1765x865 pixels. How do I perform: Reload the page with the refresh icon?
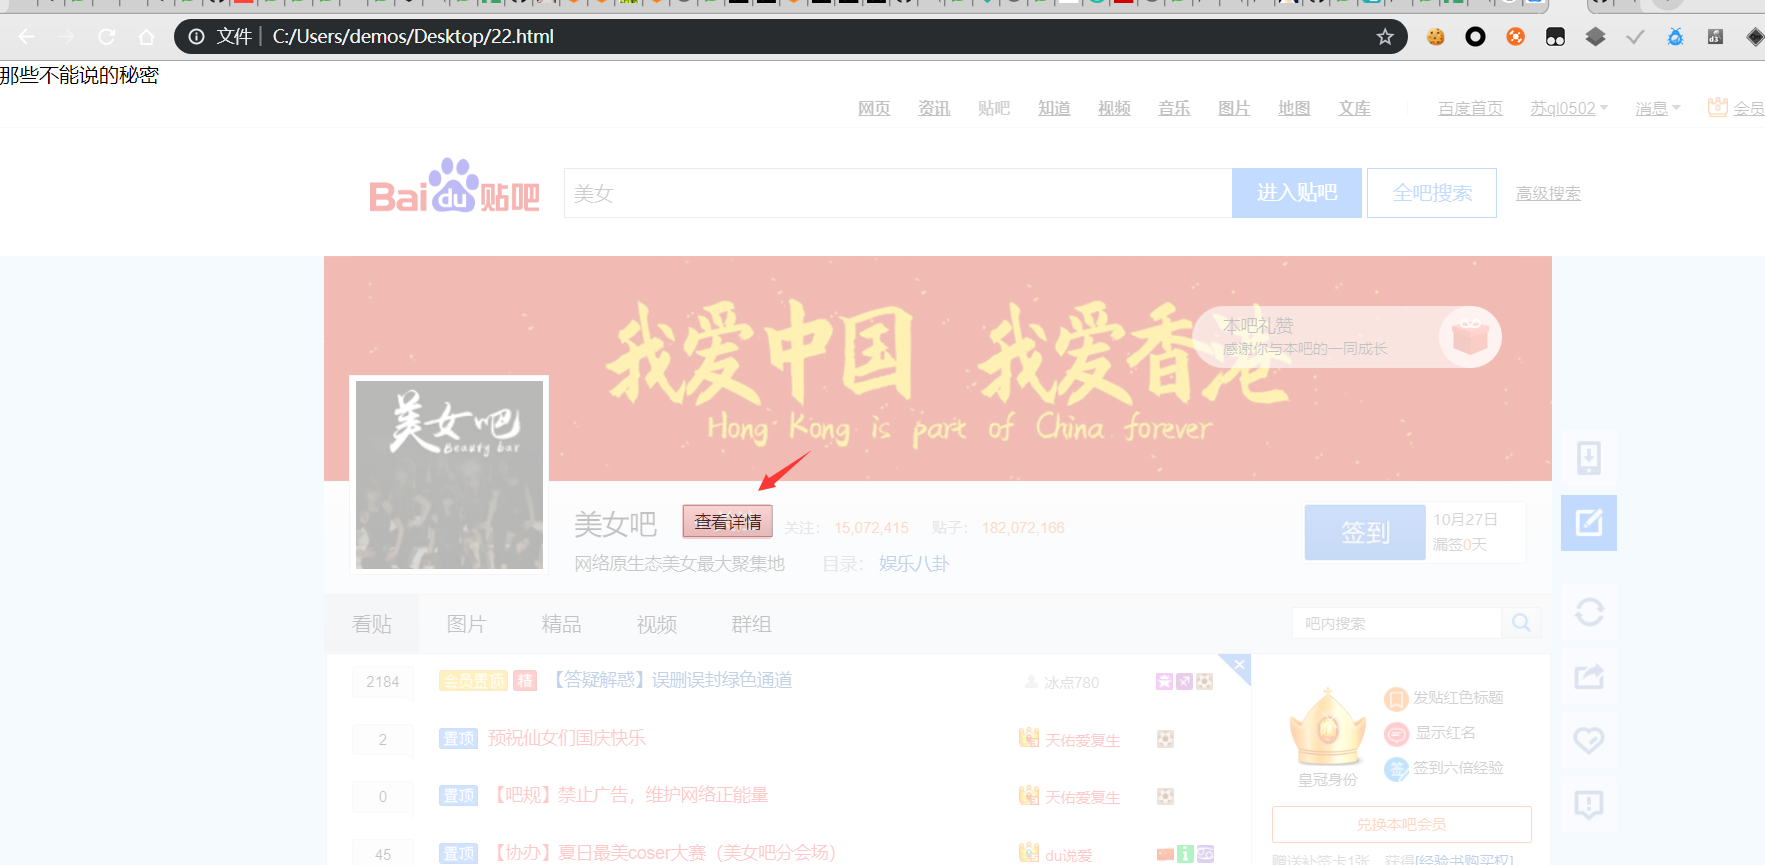point(107,37)
